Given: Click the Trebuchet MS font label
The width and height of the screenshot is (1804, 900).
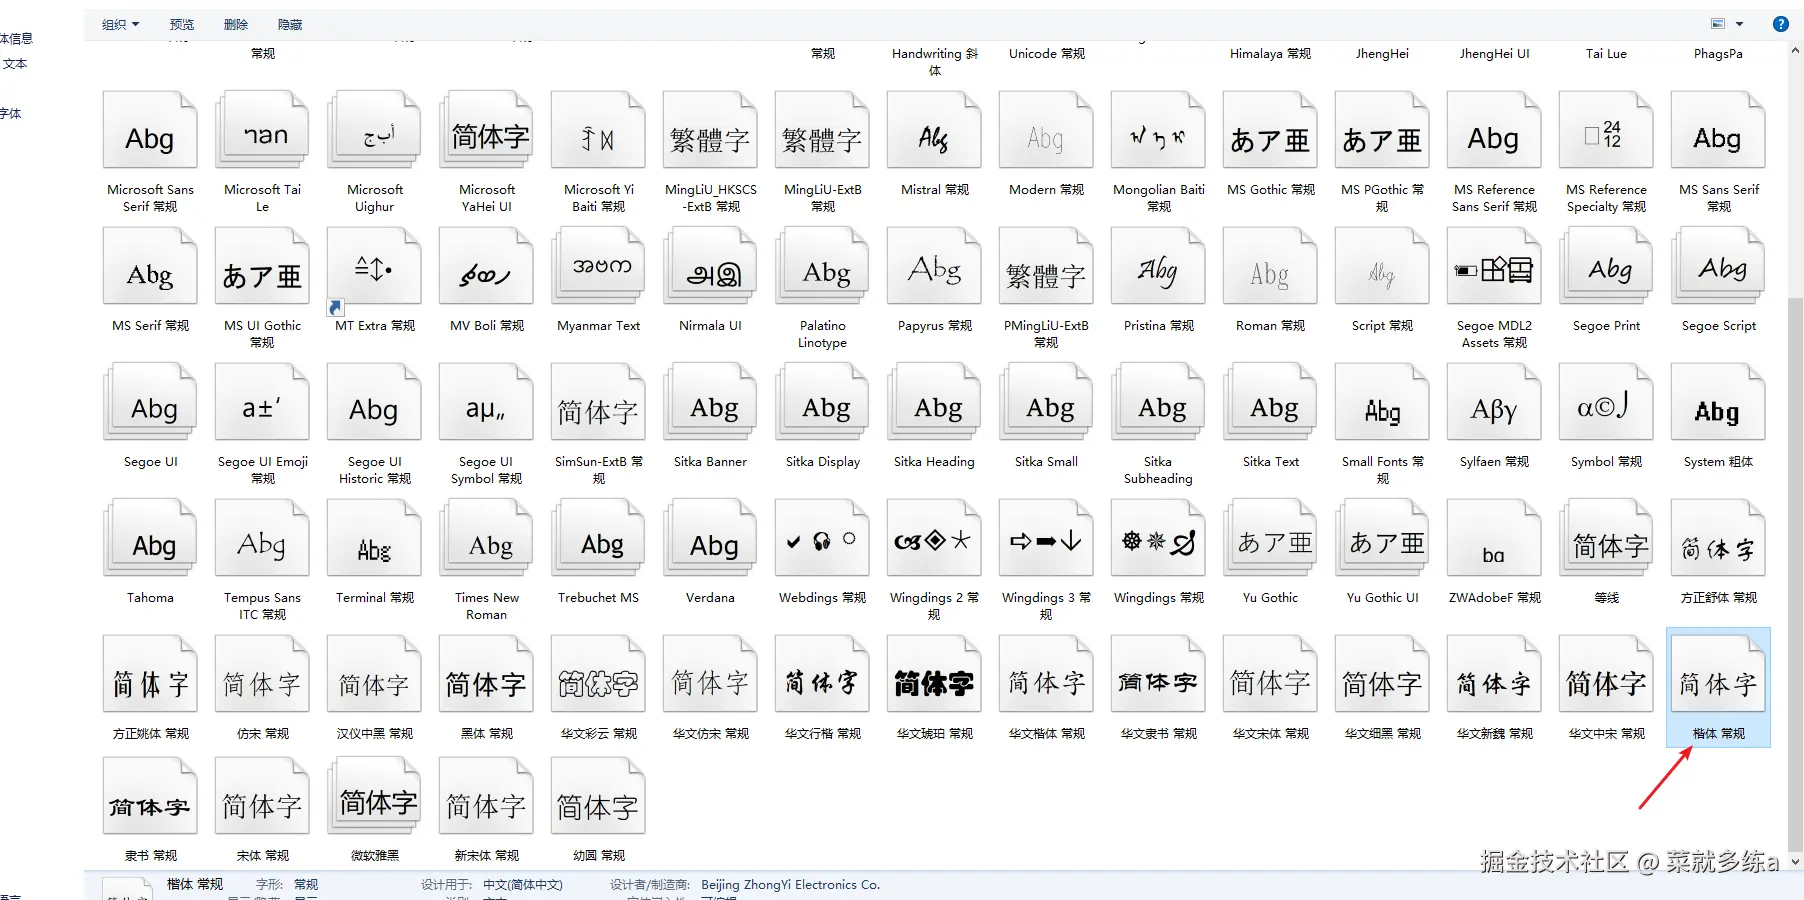Looking at the screenshot, I should click(598, 598).
